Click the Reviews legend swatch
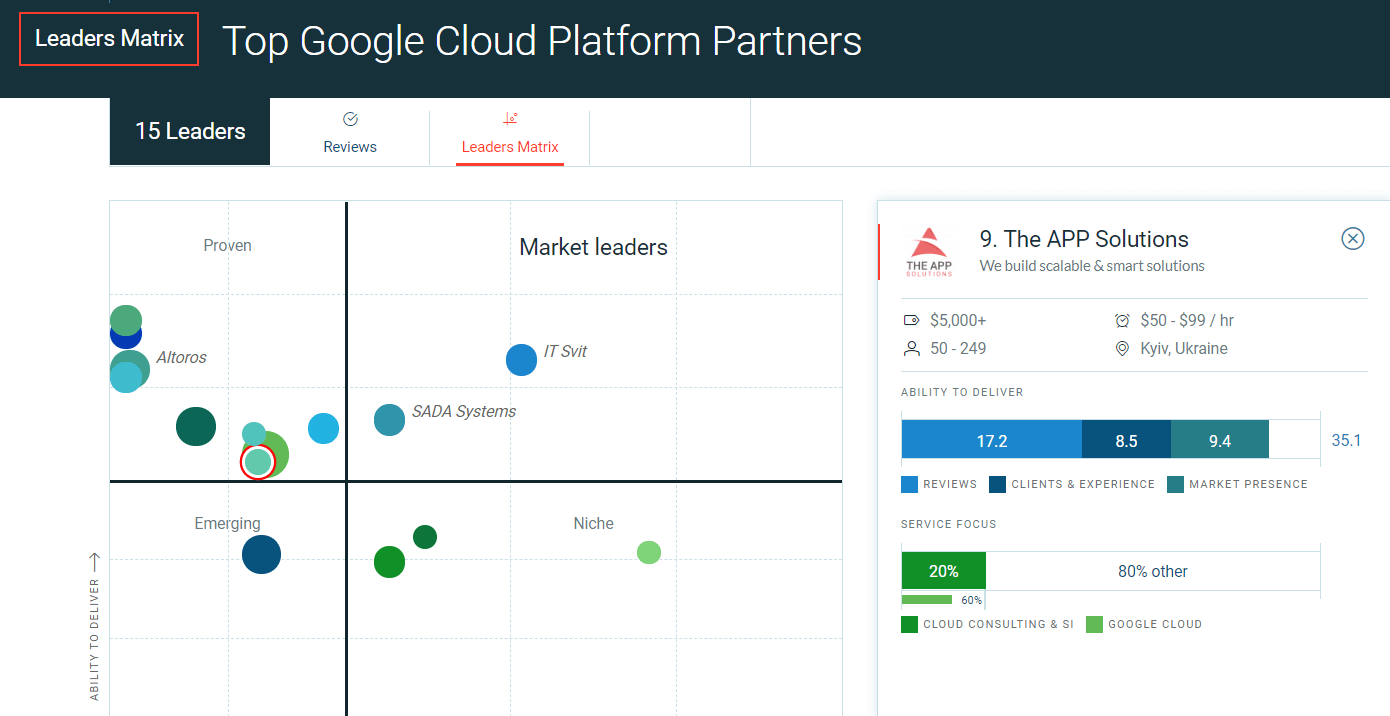The image size is (1390, 716). click(x=909, y=484)
